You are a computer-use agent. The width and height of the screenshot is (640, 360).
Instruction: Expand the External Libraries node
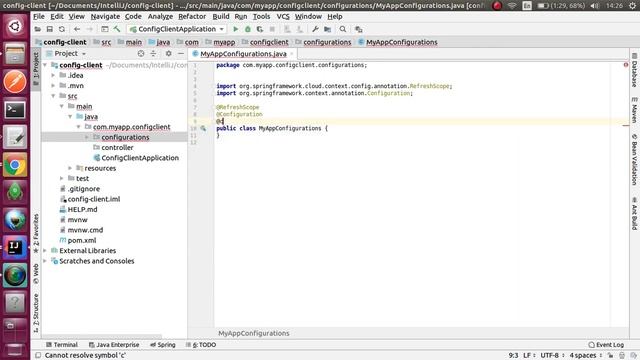(45, 251)
